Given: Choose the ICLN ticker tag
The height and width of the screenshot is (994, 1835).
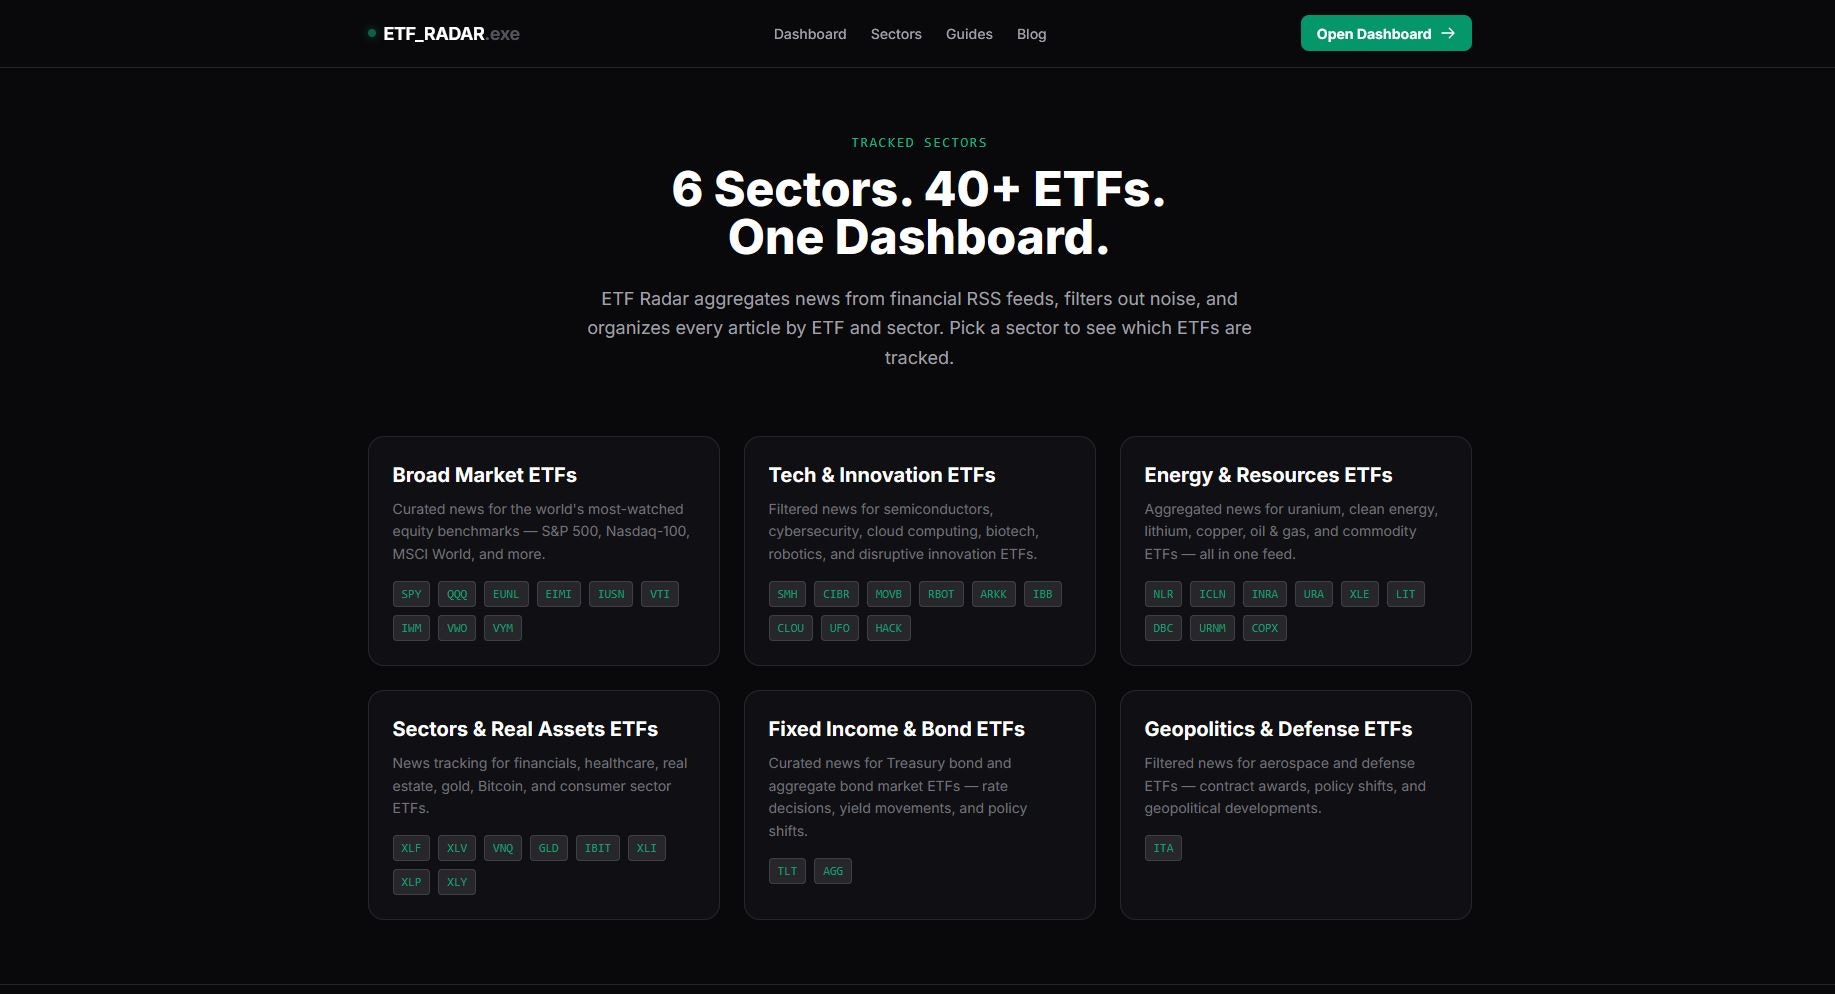Looking at the screenshot, I should click(x=1212, y=594).
